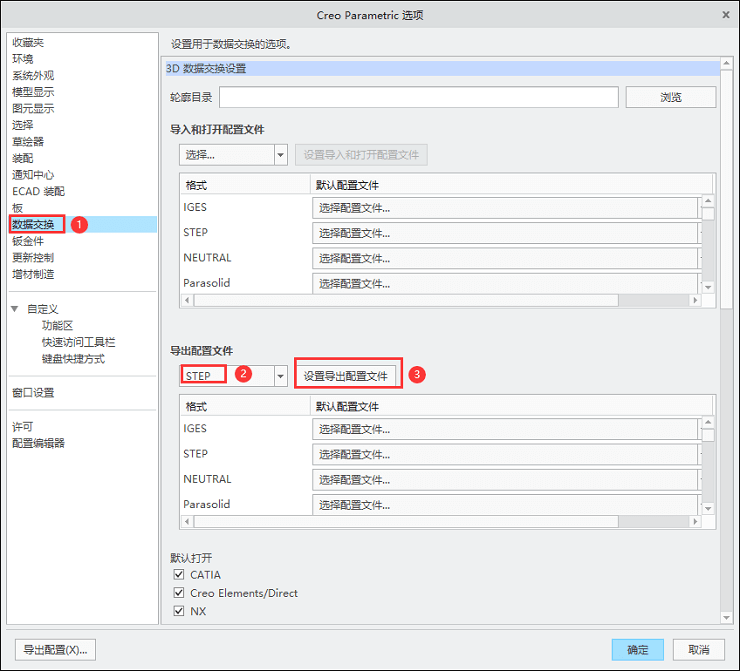
Task: Choose export STEP 选择配置文件 dropdown
Action: point(505,454)
